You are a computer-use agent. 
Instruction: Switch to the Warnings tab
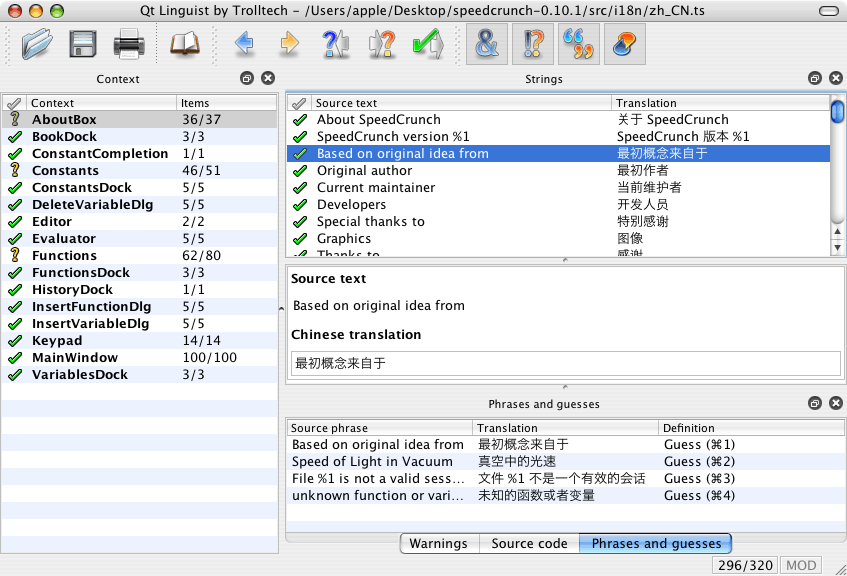[x=439, y=544]
